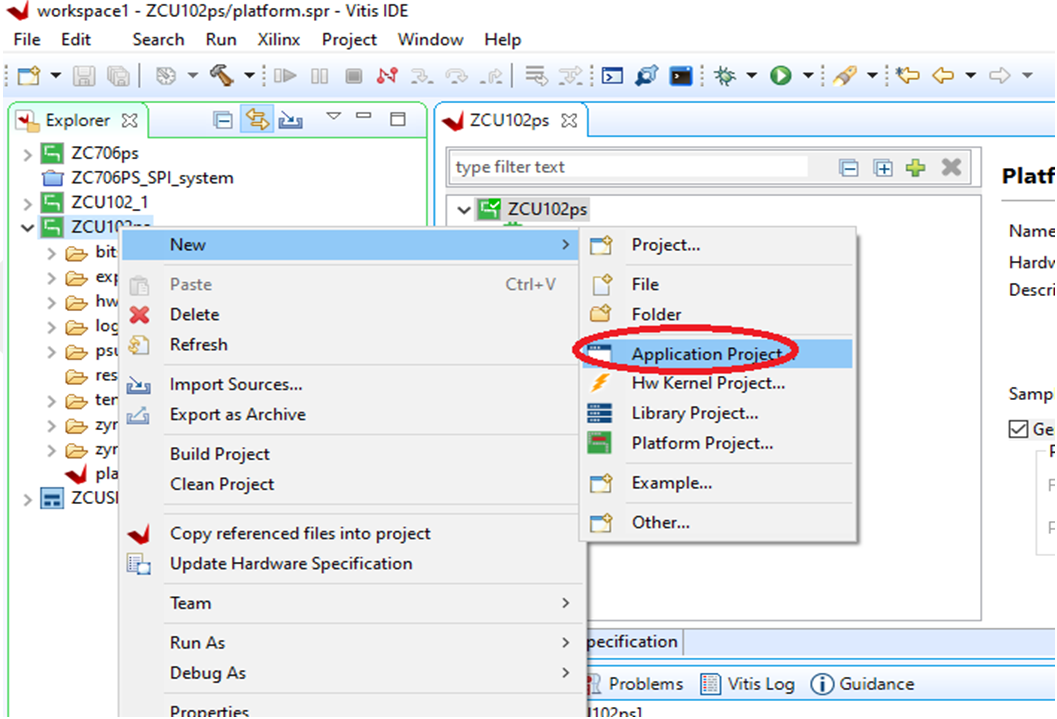Image resolution: width=1057 pixels, height=719 pixels.
Task: Click Link with Editor icon in Explorer
Action: click(x=257, y=120)
